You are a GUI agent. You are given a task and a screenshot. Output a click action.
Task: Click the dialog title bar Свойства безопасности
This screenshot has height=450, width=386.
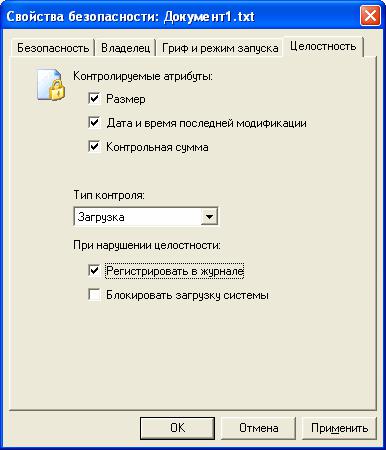(130, 16)
